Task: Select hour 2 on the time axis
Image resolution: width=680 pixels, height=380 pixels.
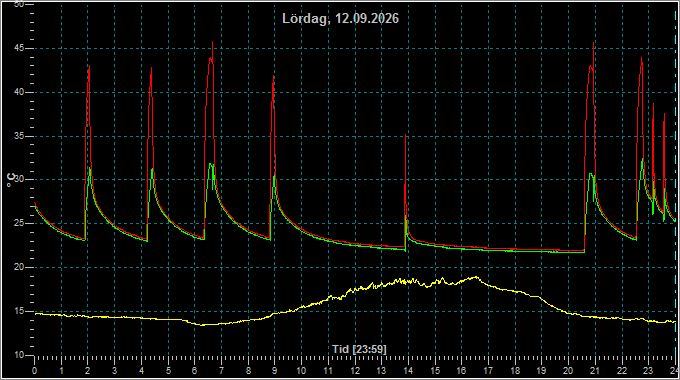Action: coord(88,371)
